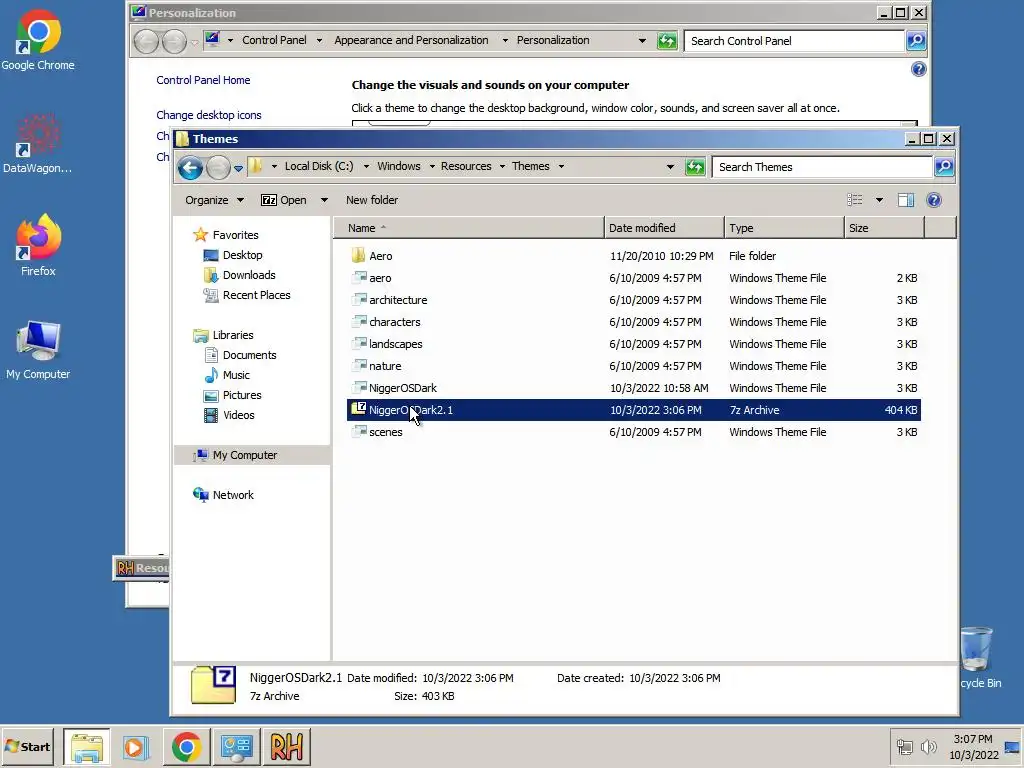Image resolution: width=1024 pixels, height=768 pixels.
Task: Select Google Chrome desktop shortcut
Action: click(x=38, y=40)
